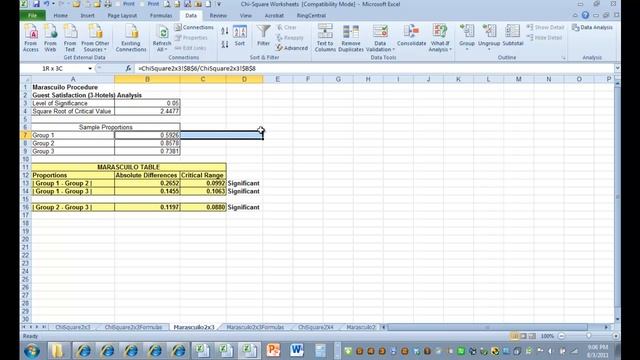Click Text to Columns icon
640x360 pixels.
(325, 38)
